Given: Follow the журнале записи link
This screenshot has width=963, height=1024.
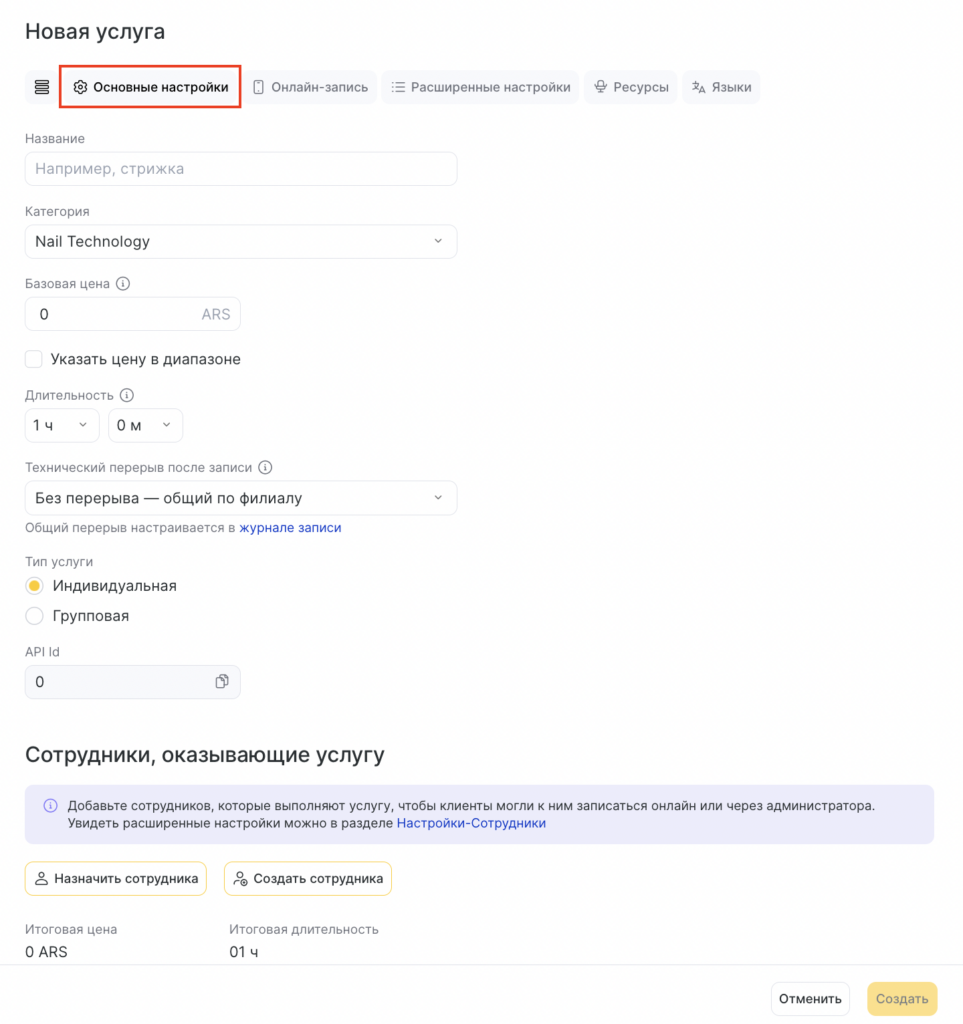Looking at the screenshot, I should [x=290, y=528].
